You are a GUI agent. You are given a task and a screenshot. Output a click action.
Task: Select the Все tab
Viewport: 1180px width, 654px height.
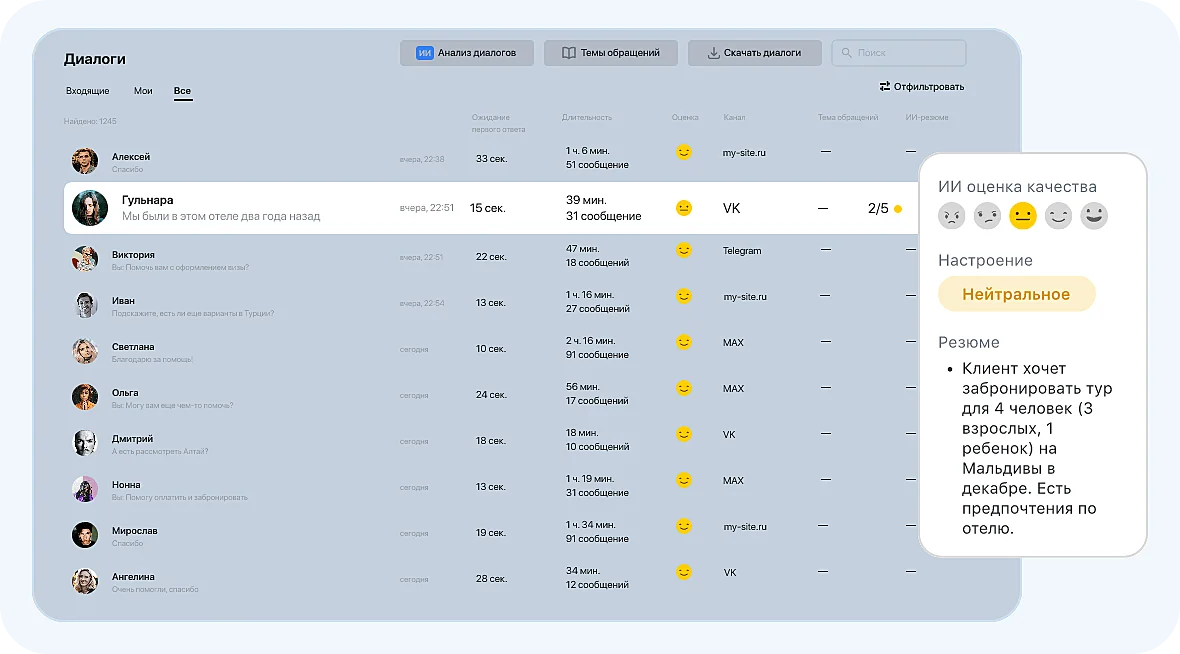tap(182, 91)
